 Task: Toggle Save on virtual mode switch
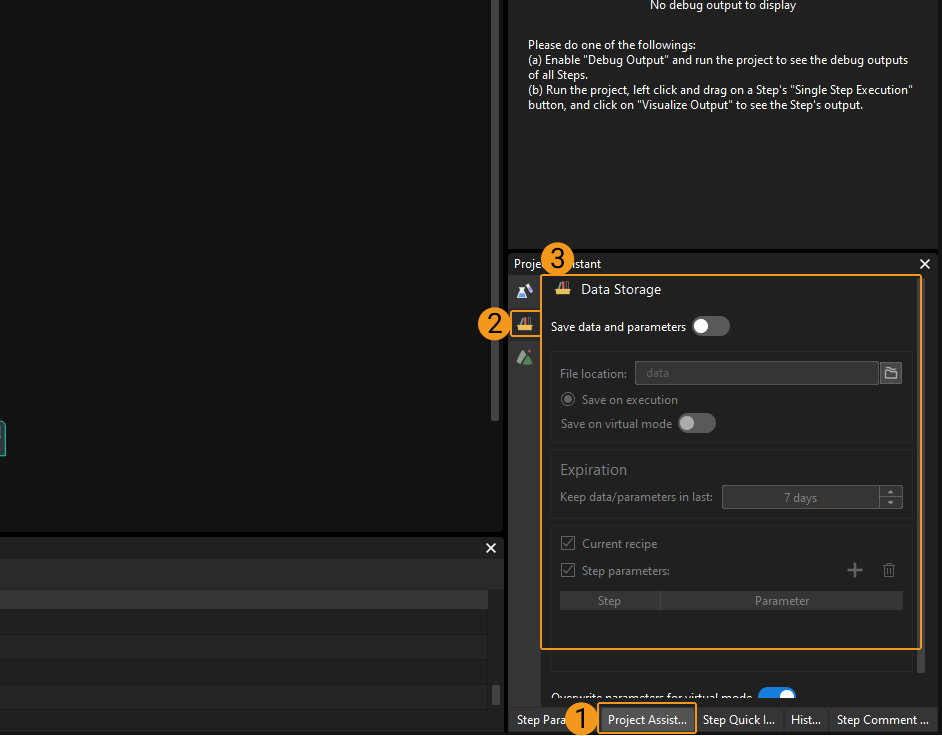[697, 424]
